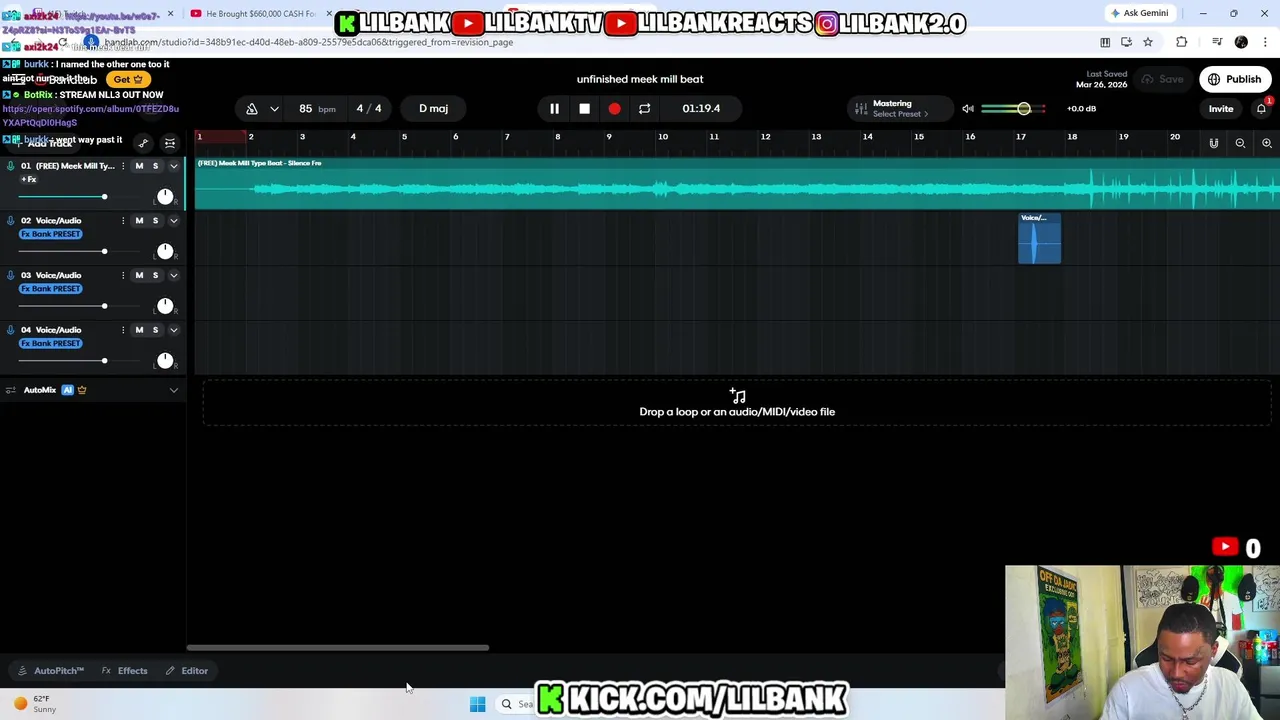Open the browser media control icon
Image resolution: width=1280 pixels, height=720 pixels.
coord(1217,42)
